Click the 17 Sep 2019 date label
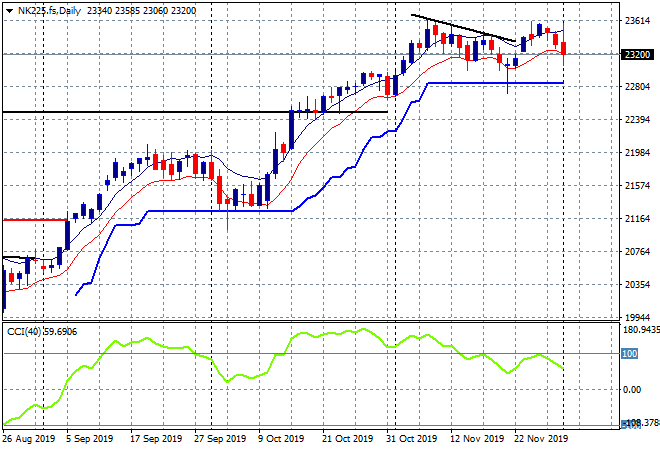 pos(156,439)
